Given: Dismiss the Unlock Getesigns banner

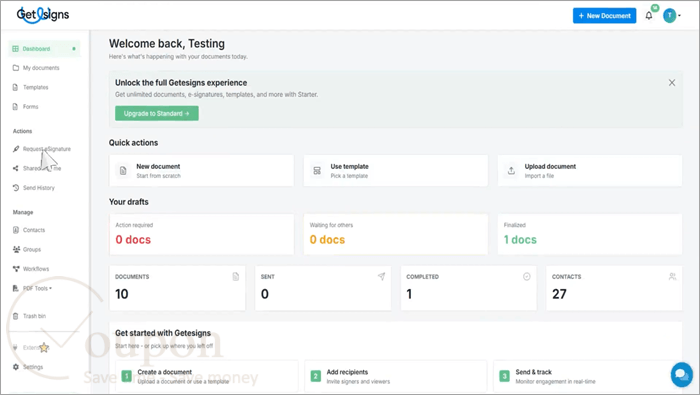Looking at the screenshot, I should (x=672, y=83).
